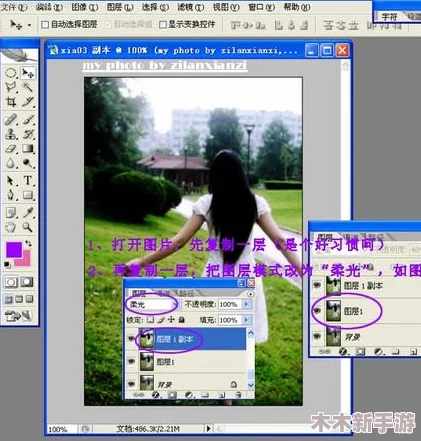Image resolution: width=421 pixels, height=441 pixels.
Task: Open the 视图 menu
Action: coord(226,7)
